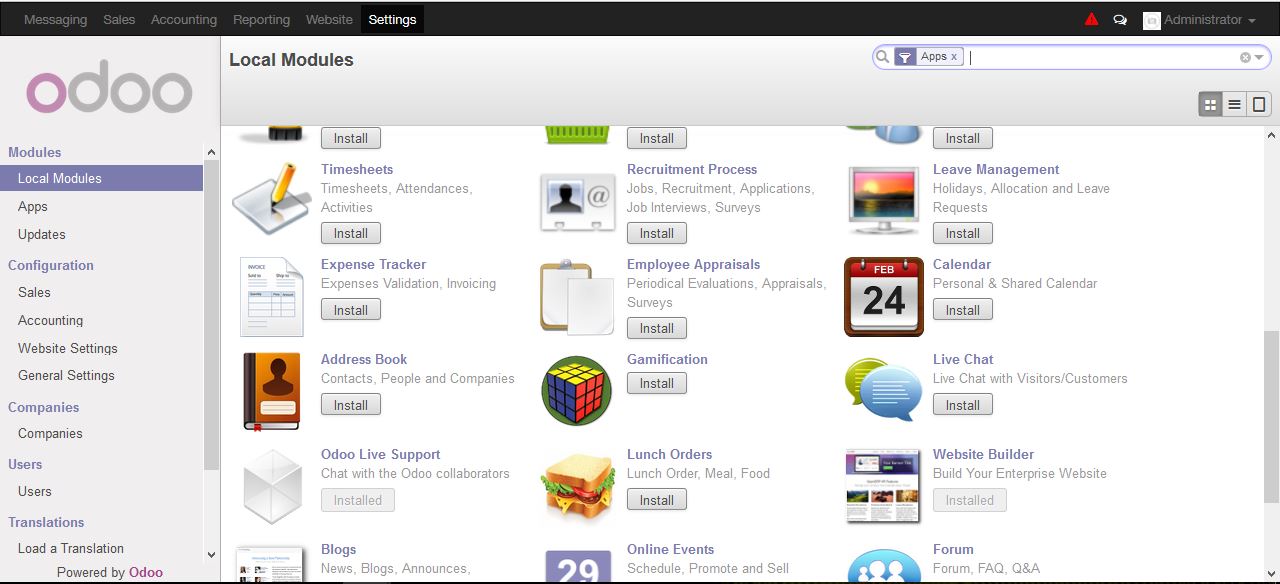
Task: Go to the Reporting menu
Action: point(261,19)
